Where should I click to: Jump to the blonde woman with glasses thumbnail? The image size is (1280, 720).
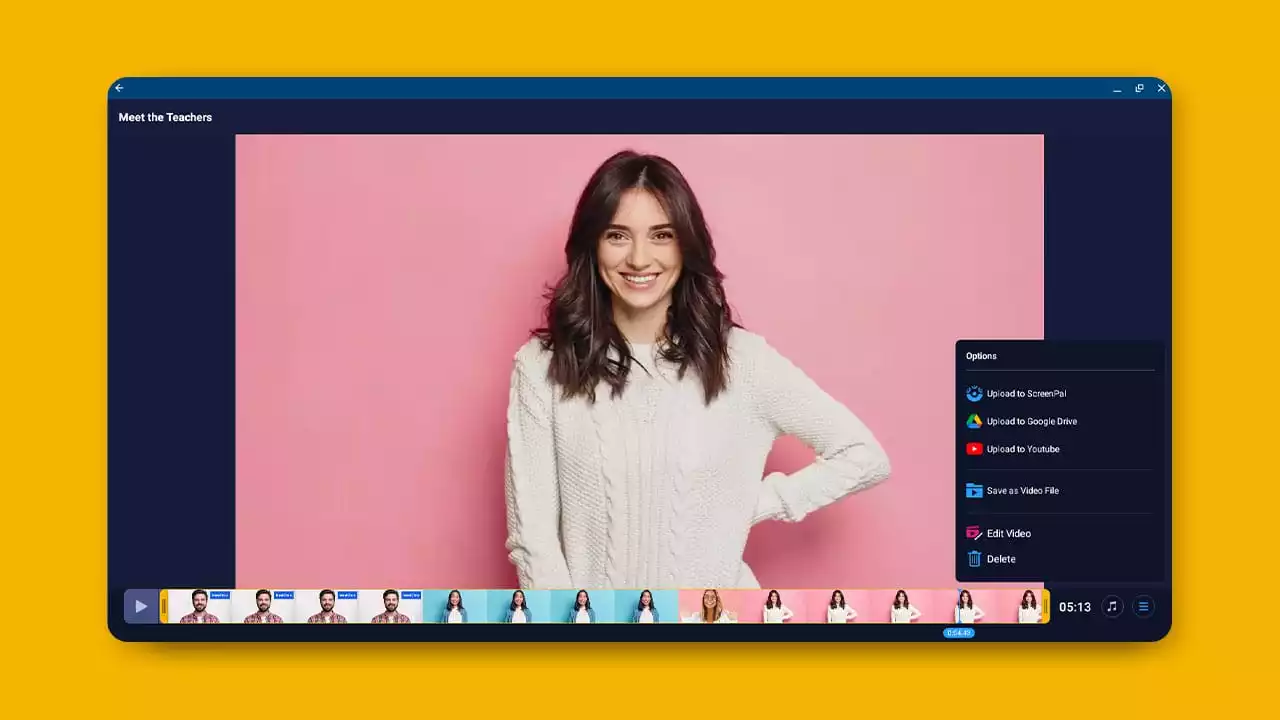[711, 606]
